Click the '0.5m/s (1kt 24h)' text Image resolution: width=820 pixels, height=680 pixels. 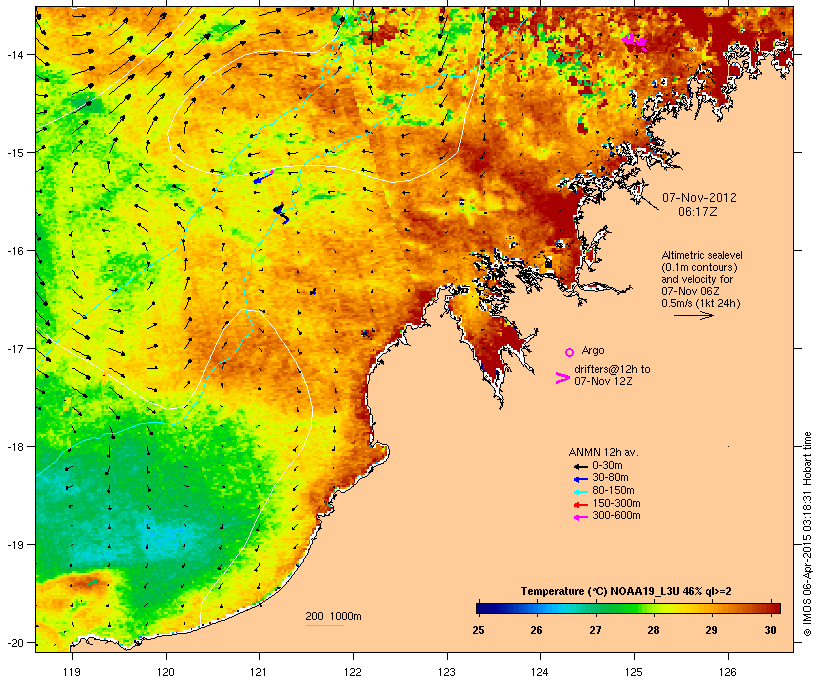coord(701,303)
